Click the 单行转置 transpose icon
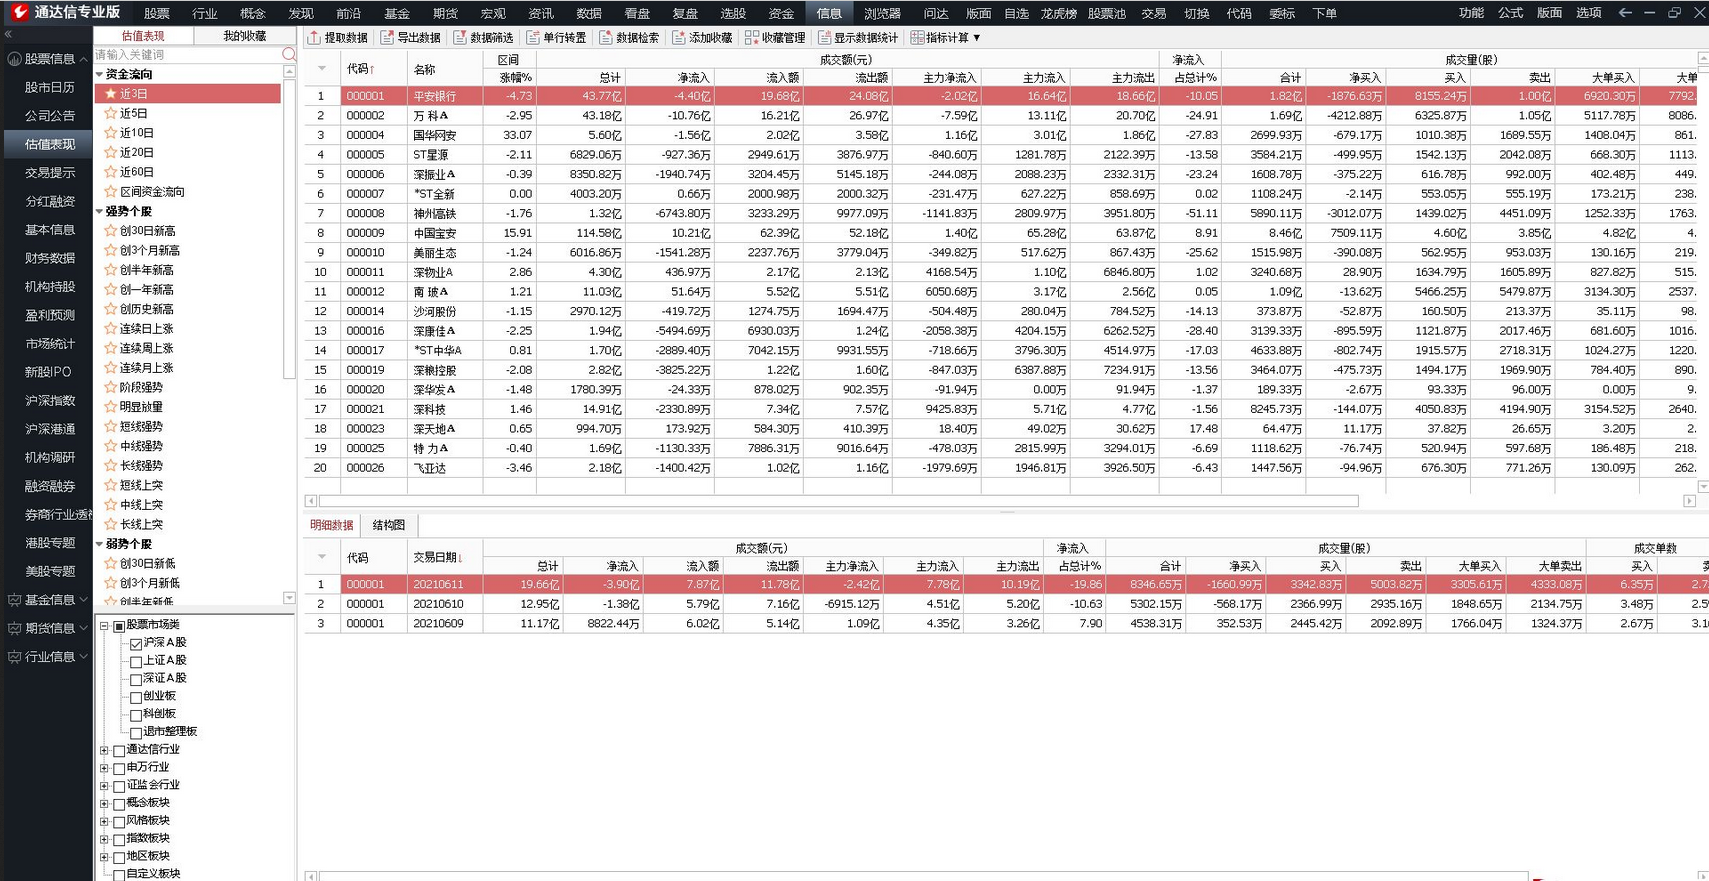The width and height of the screenshot is (1709, 881). click(x=533, y=38)
